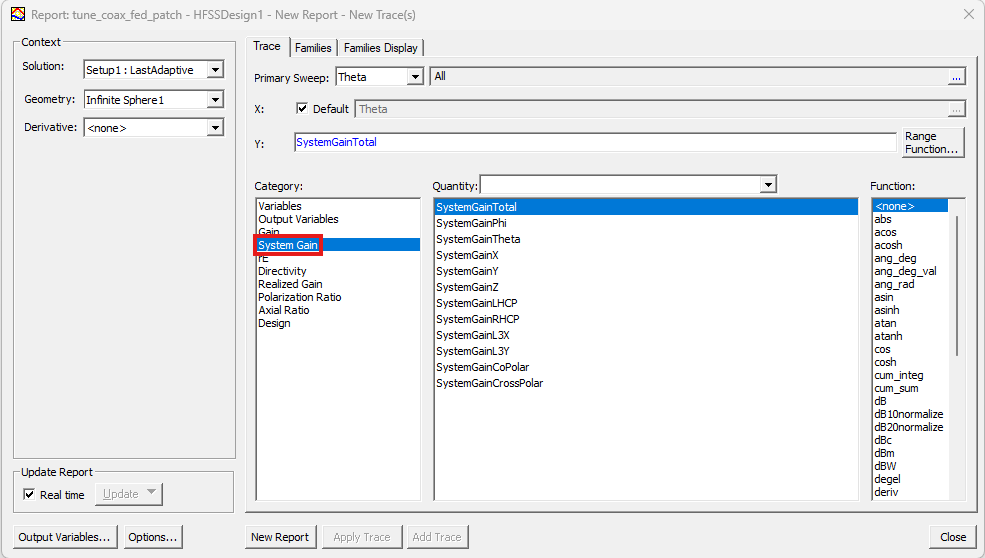Disable the Real time update checkbox
985x558 pixels.
[x=29, y=494]
